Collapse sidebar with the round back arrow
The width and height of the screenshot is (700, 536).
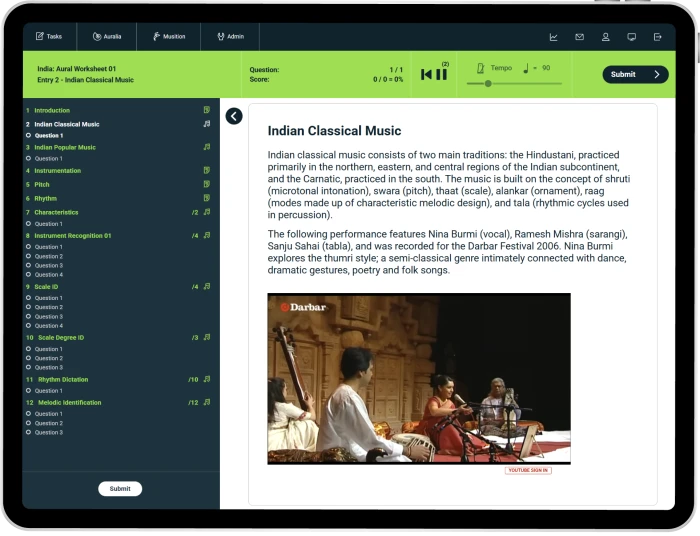pyautogui.click(x=234, y=116)
